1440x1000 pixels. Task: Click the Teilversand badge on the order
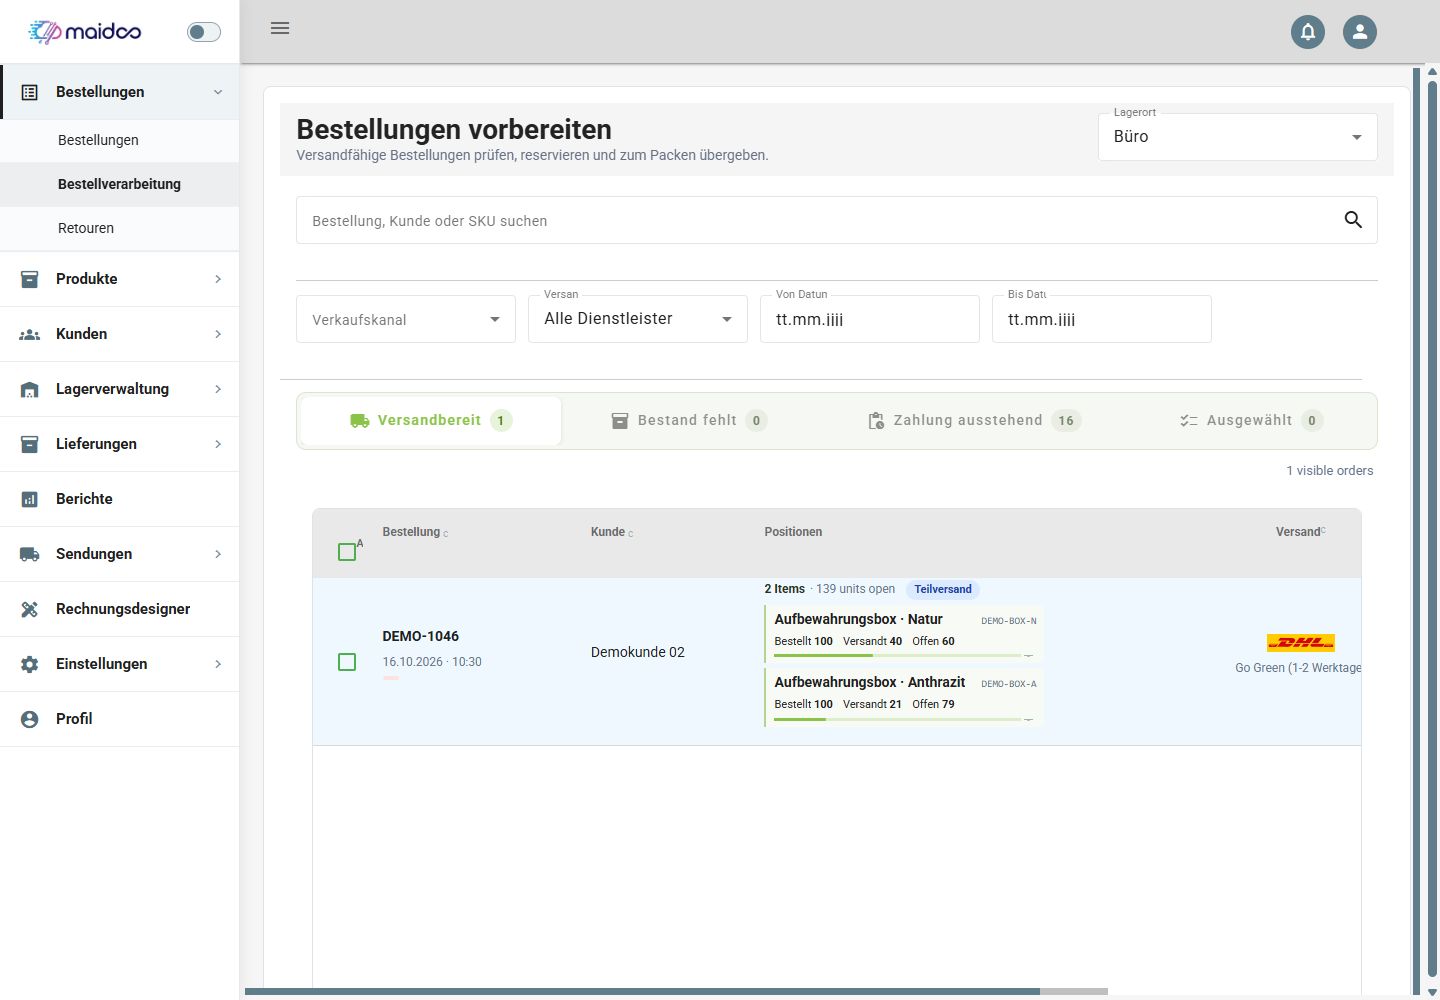click(x=943, y=589)
